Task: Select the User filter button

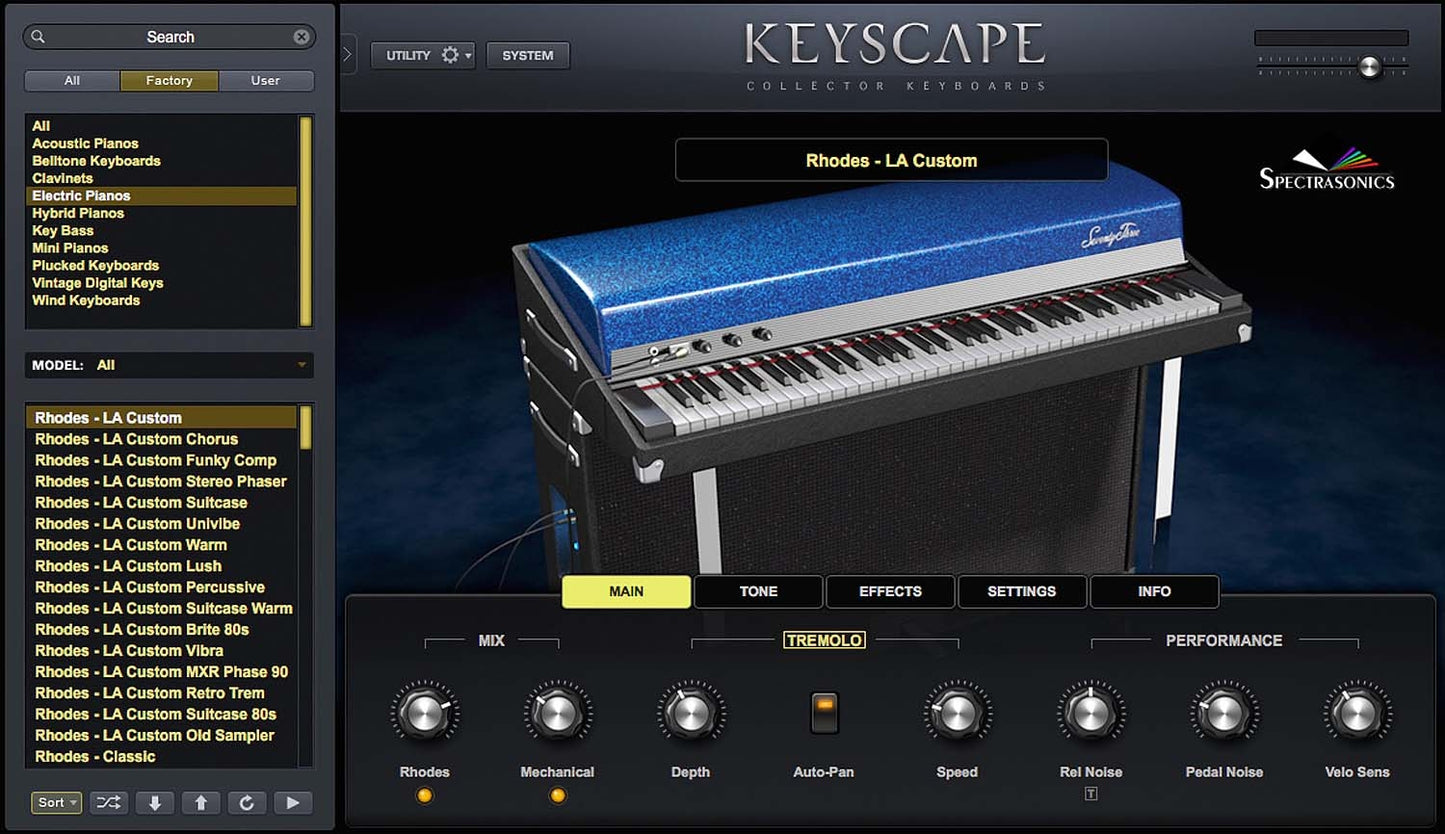Action: point(265,81)
